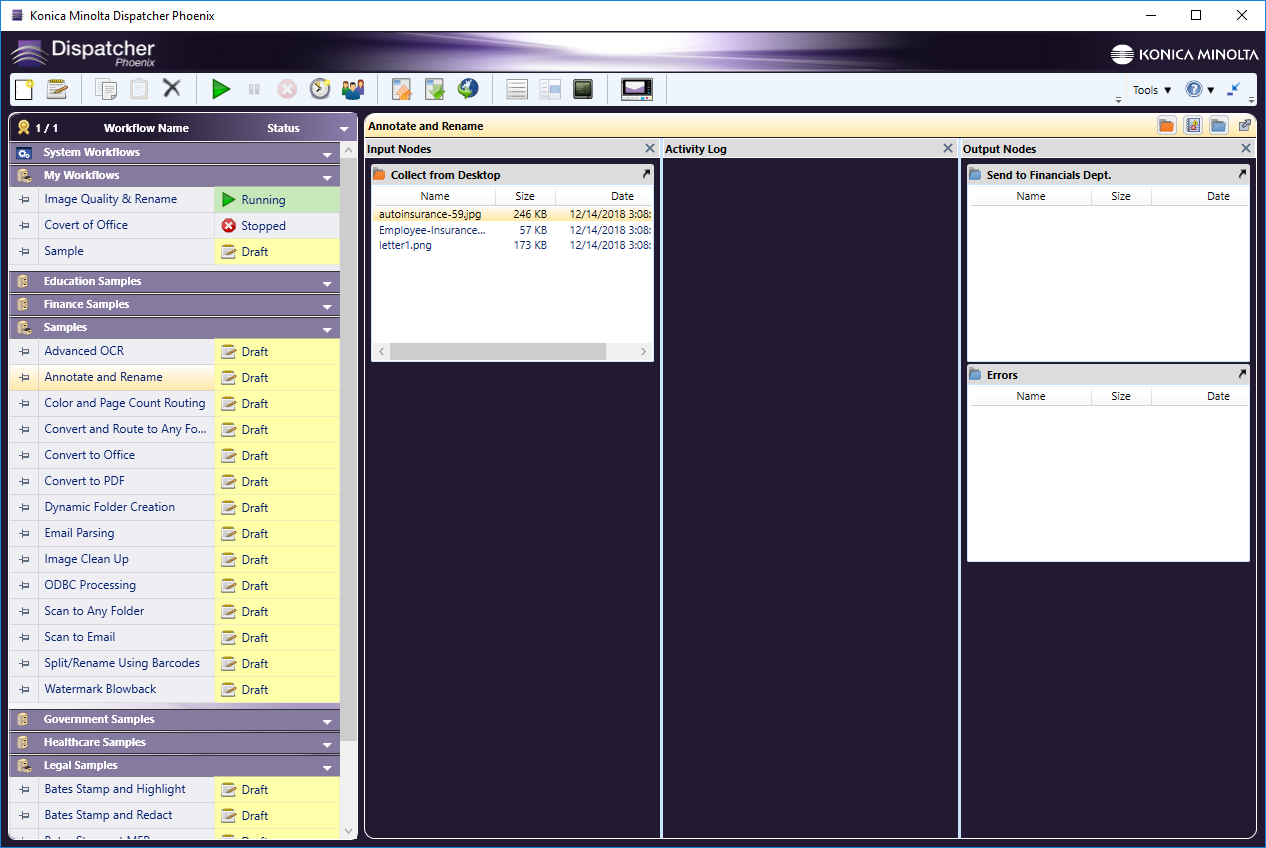Select Bates Stamp and Highlight workflow
The width and height of the screenshot is (1266, 848).
[x=115, y=789]
